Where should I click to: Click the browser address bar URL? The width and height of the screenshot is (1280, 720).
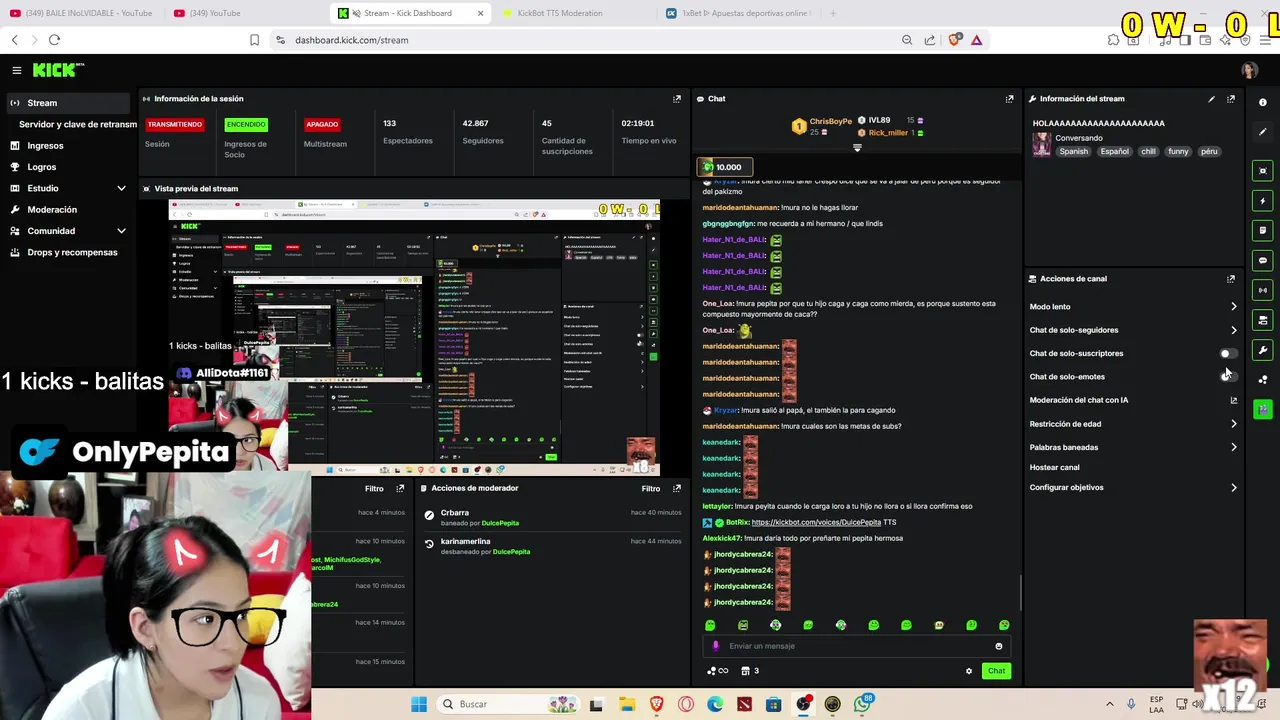351,40
